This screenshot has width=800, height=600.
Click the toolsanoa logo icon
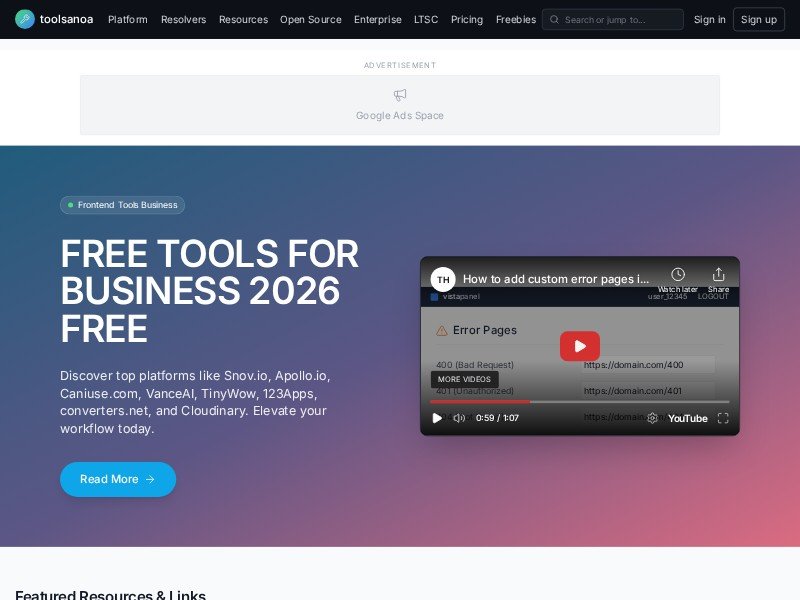[24, 19]
